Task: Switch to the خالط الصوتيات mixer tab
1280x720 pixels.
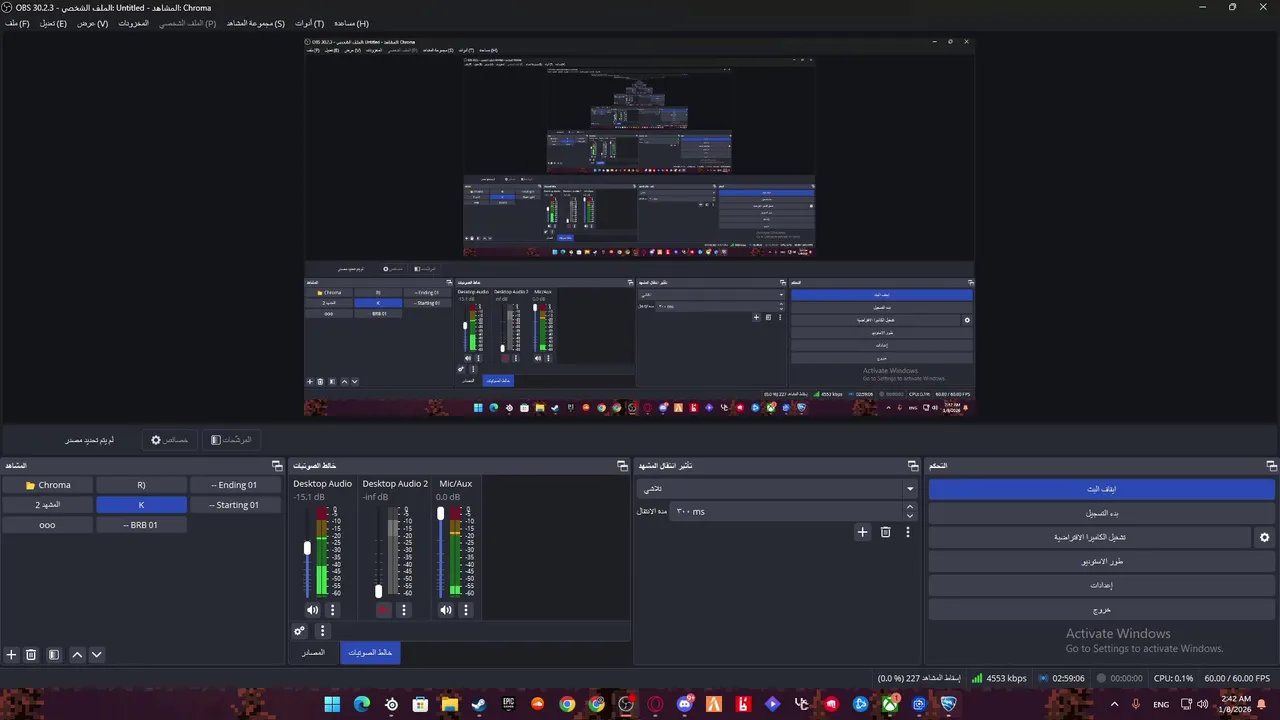Action: click(x=370, y=653)
